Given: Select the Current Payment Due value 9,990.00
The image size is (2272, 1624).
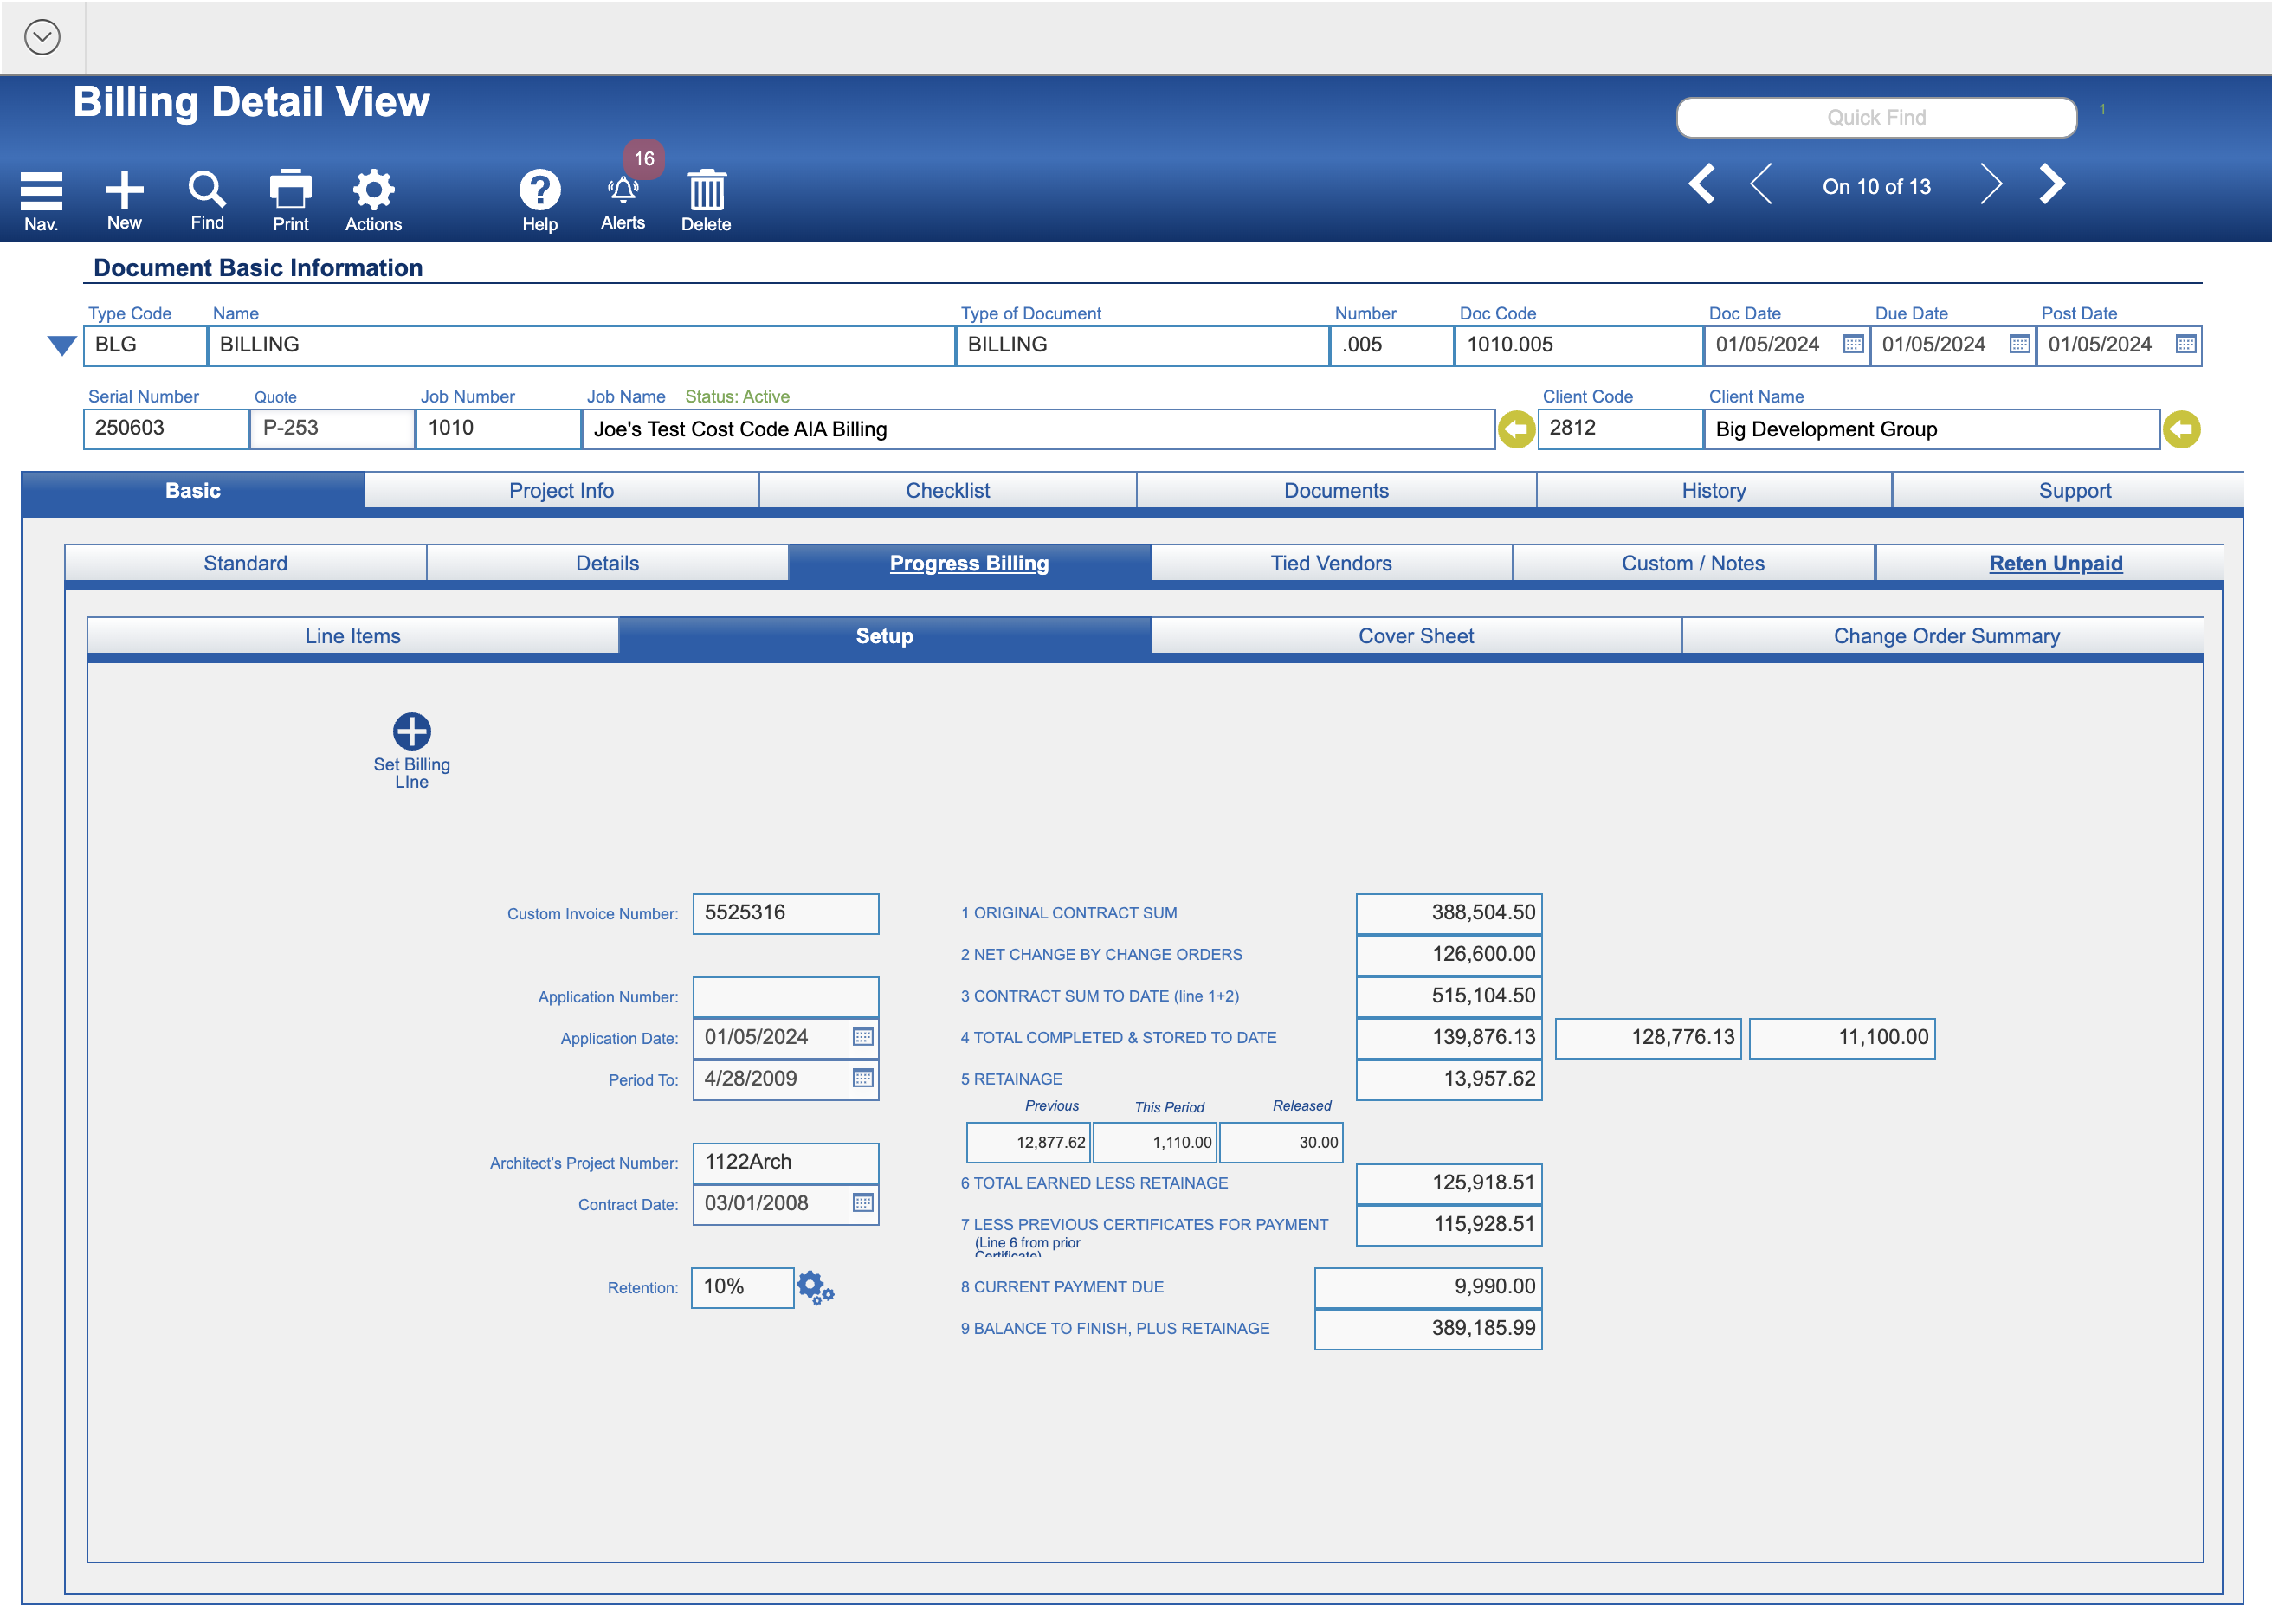Looking at the screenshot, I should pos(1428,1287).
